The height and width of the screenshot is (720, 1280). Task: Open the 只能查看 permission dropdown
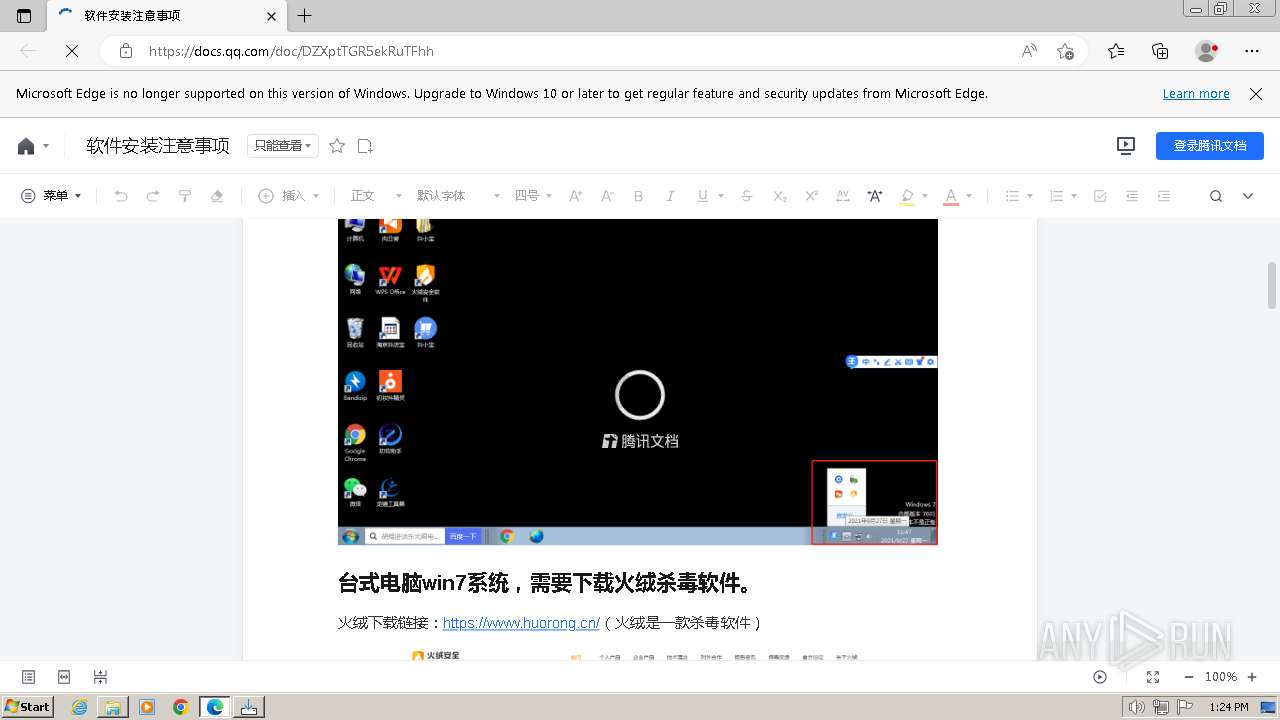pyautogui.click(x=283, y=146)
